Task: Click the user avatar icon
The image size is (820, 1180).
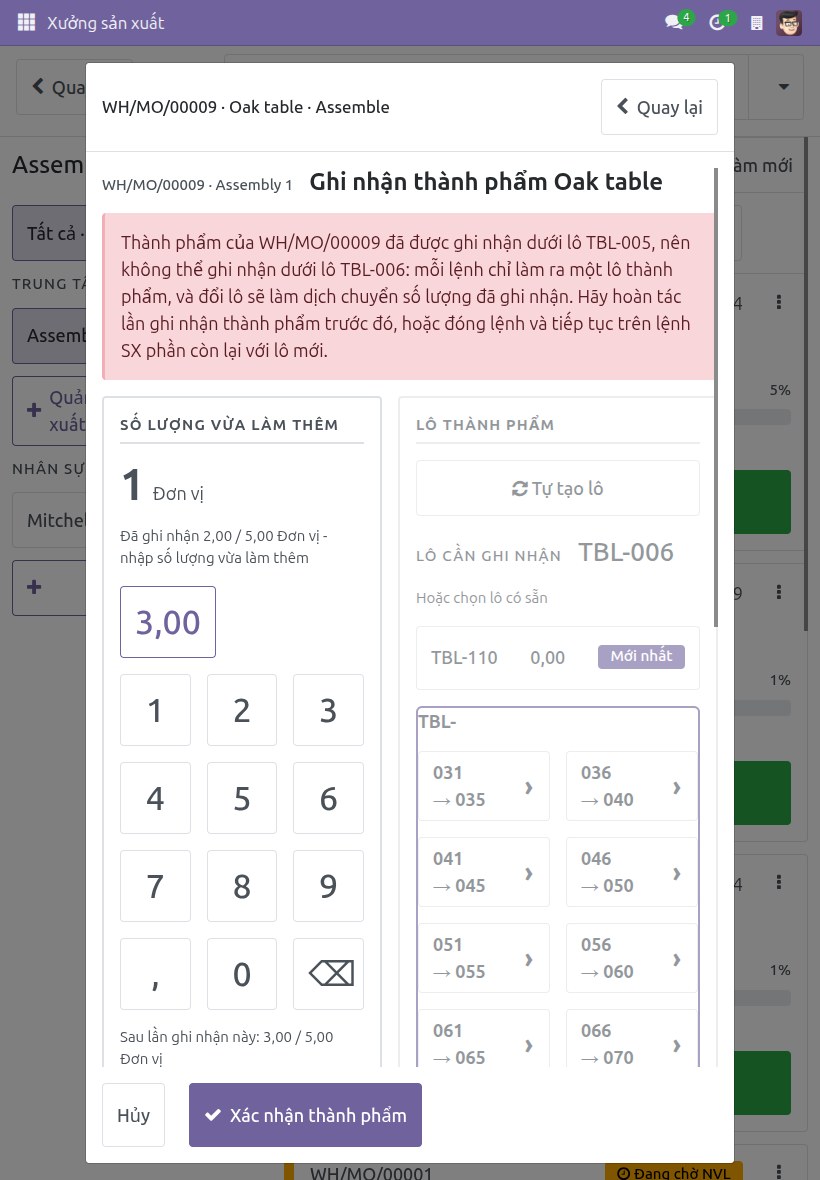Action: coord(789,23)
